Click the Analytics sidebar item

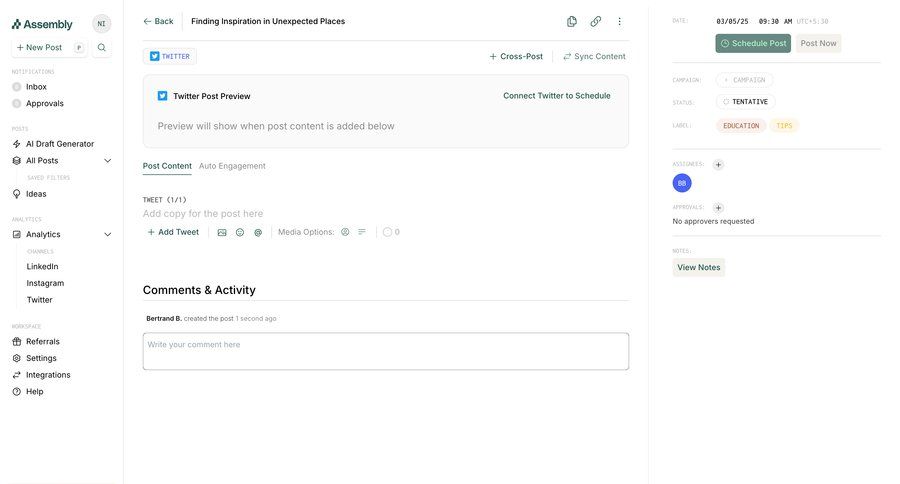pos(43,234)
